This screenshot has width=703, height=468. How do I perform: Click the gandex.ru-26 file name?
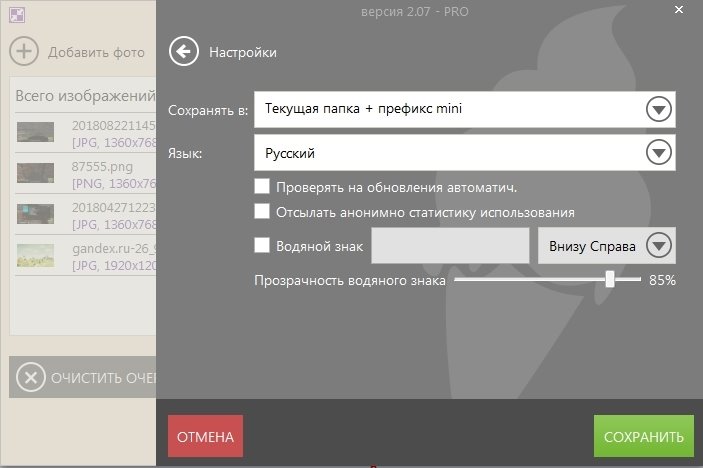(x=114, y=249)
